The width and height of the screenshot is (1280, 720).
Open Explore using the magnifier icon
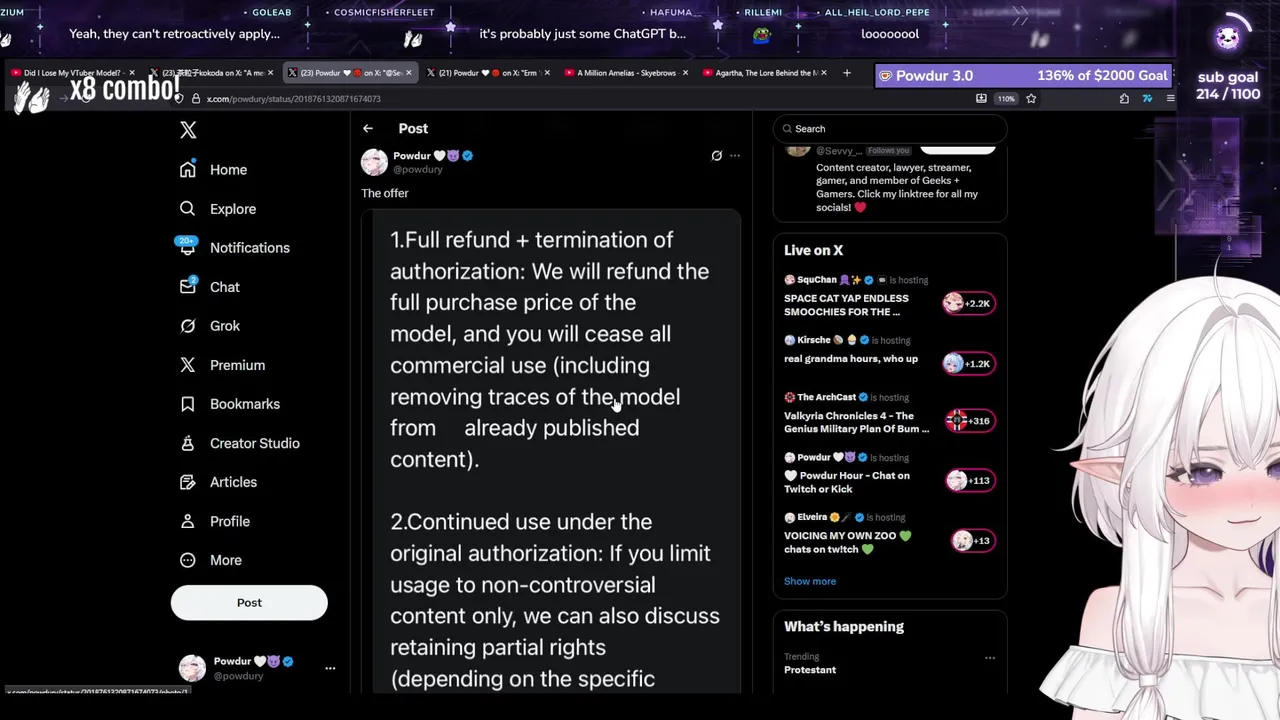tap(188, 209)
